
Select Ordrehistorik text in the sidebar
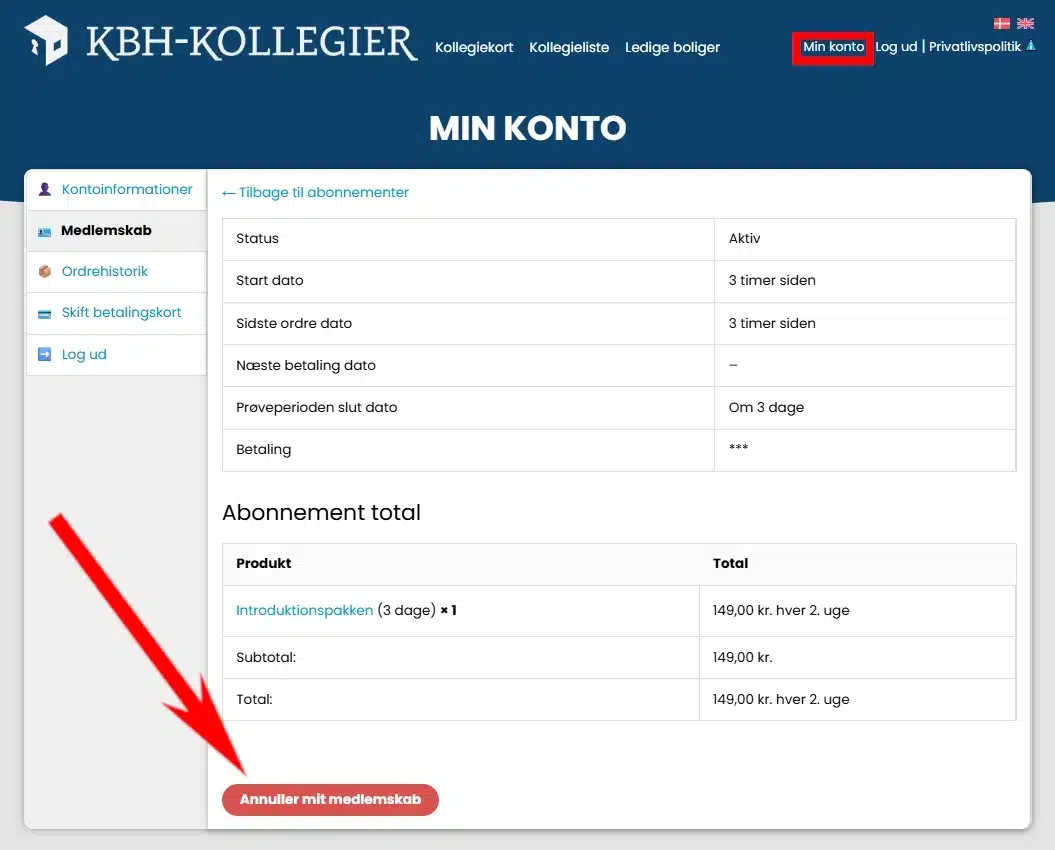pyautogui.click(x=105, y=271)
